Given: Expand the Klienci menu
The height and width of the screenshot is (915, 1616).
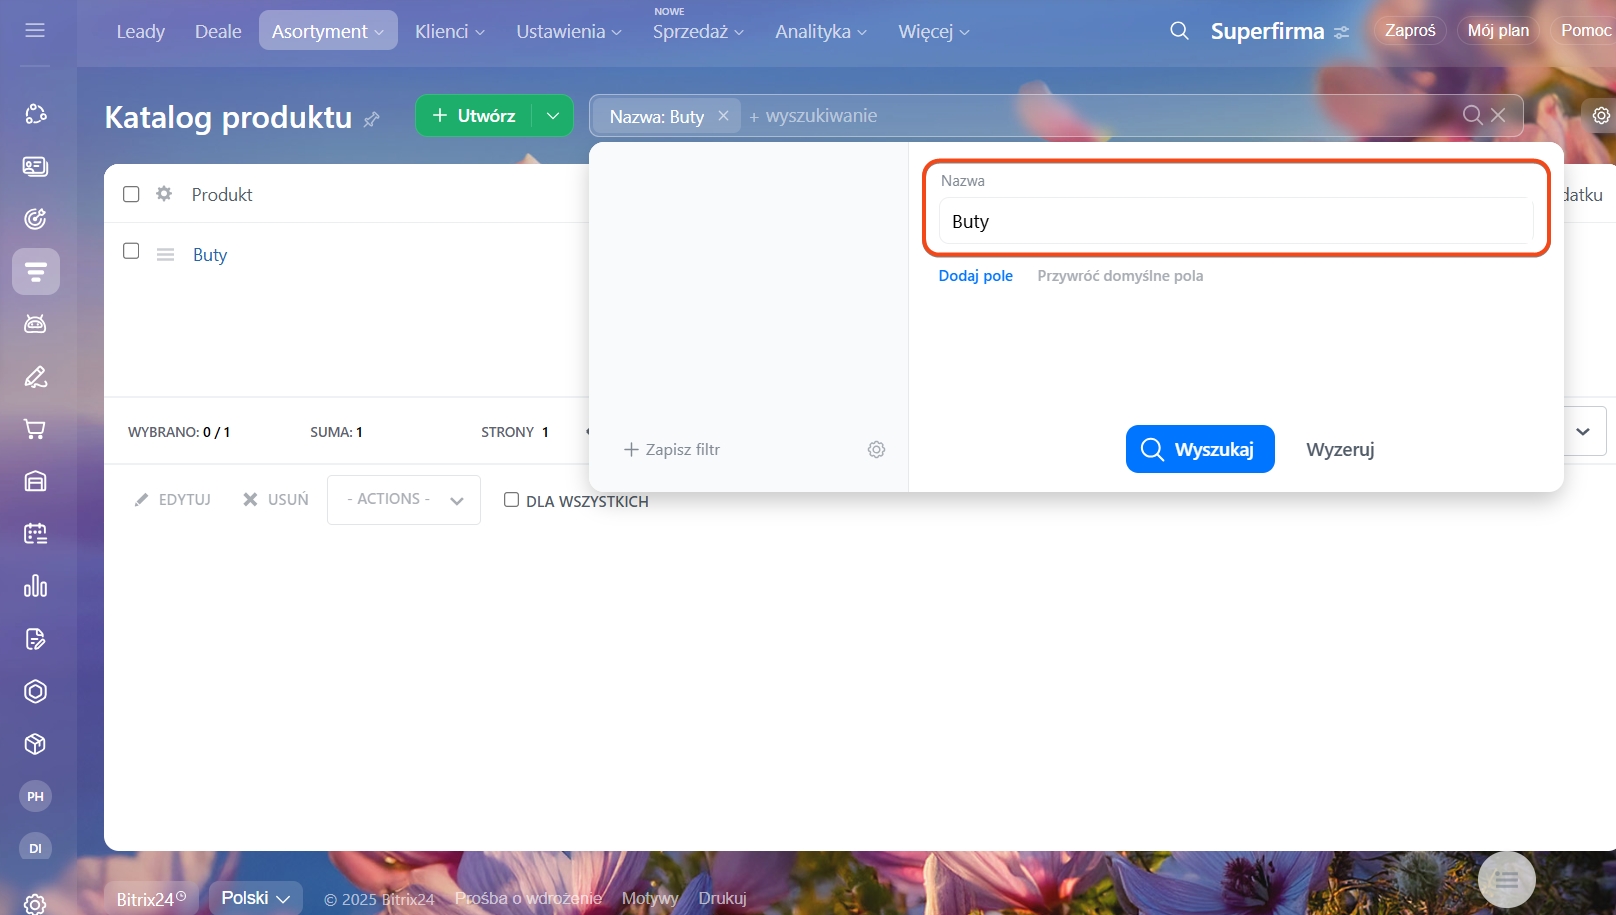Looking at the screenshot, I should click(x=450, y=31).
